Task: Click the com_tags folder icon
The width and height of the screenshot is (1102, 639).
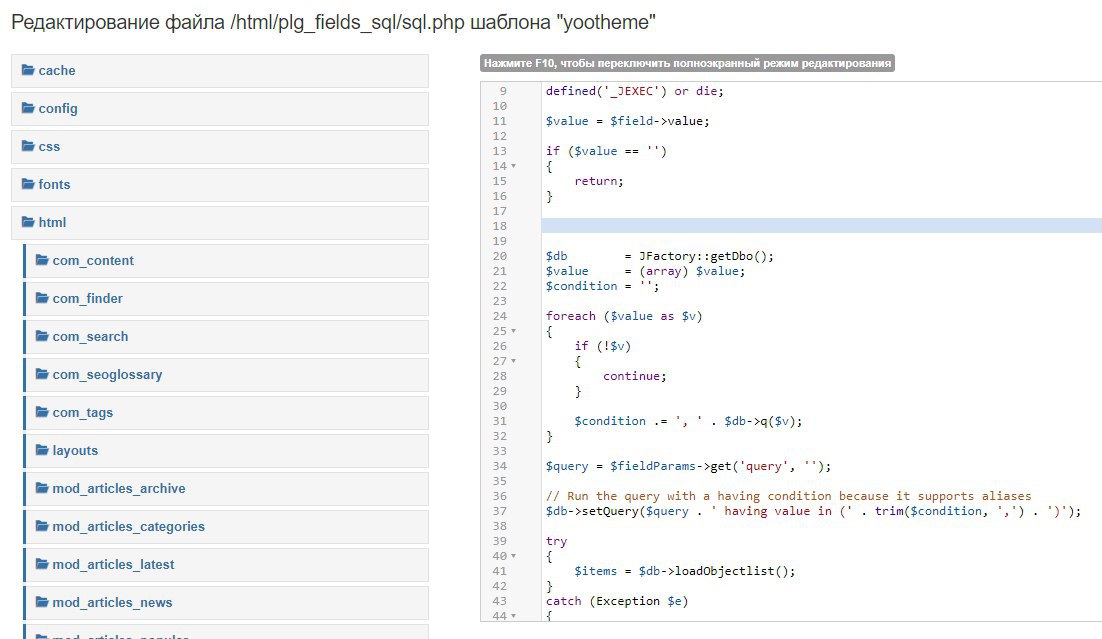Action: point(42,411)
